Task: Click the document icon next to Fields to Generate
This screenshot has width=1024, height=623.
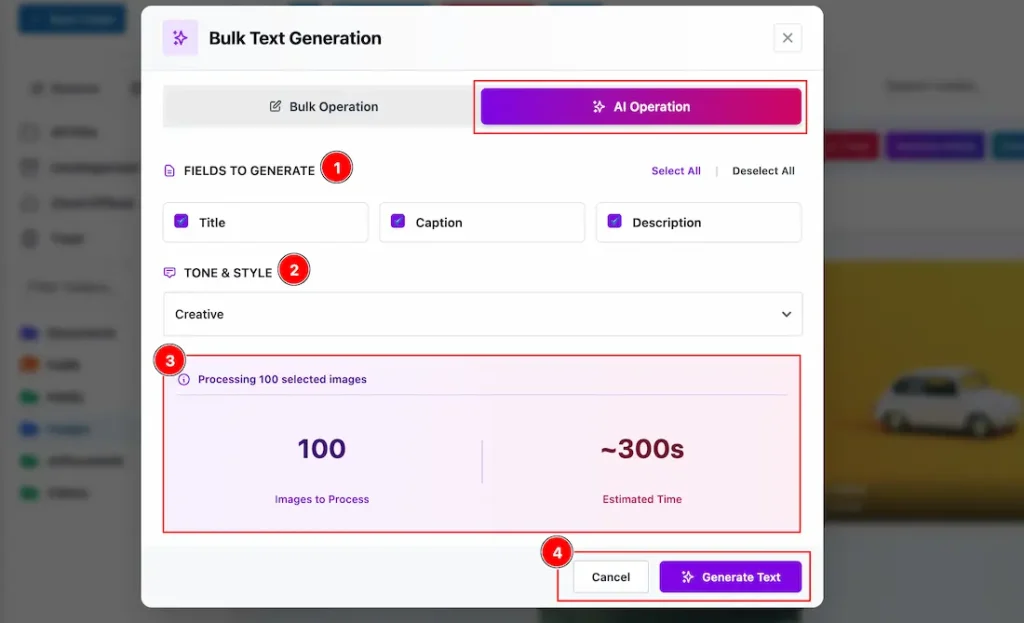Action: click(x=169, y=170)
